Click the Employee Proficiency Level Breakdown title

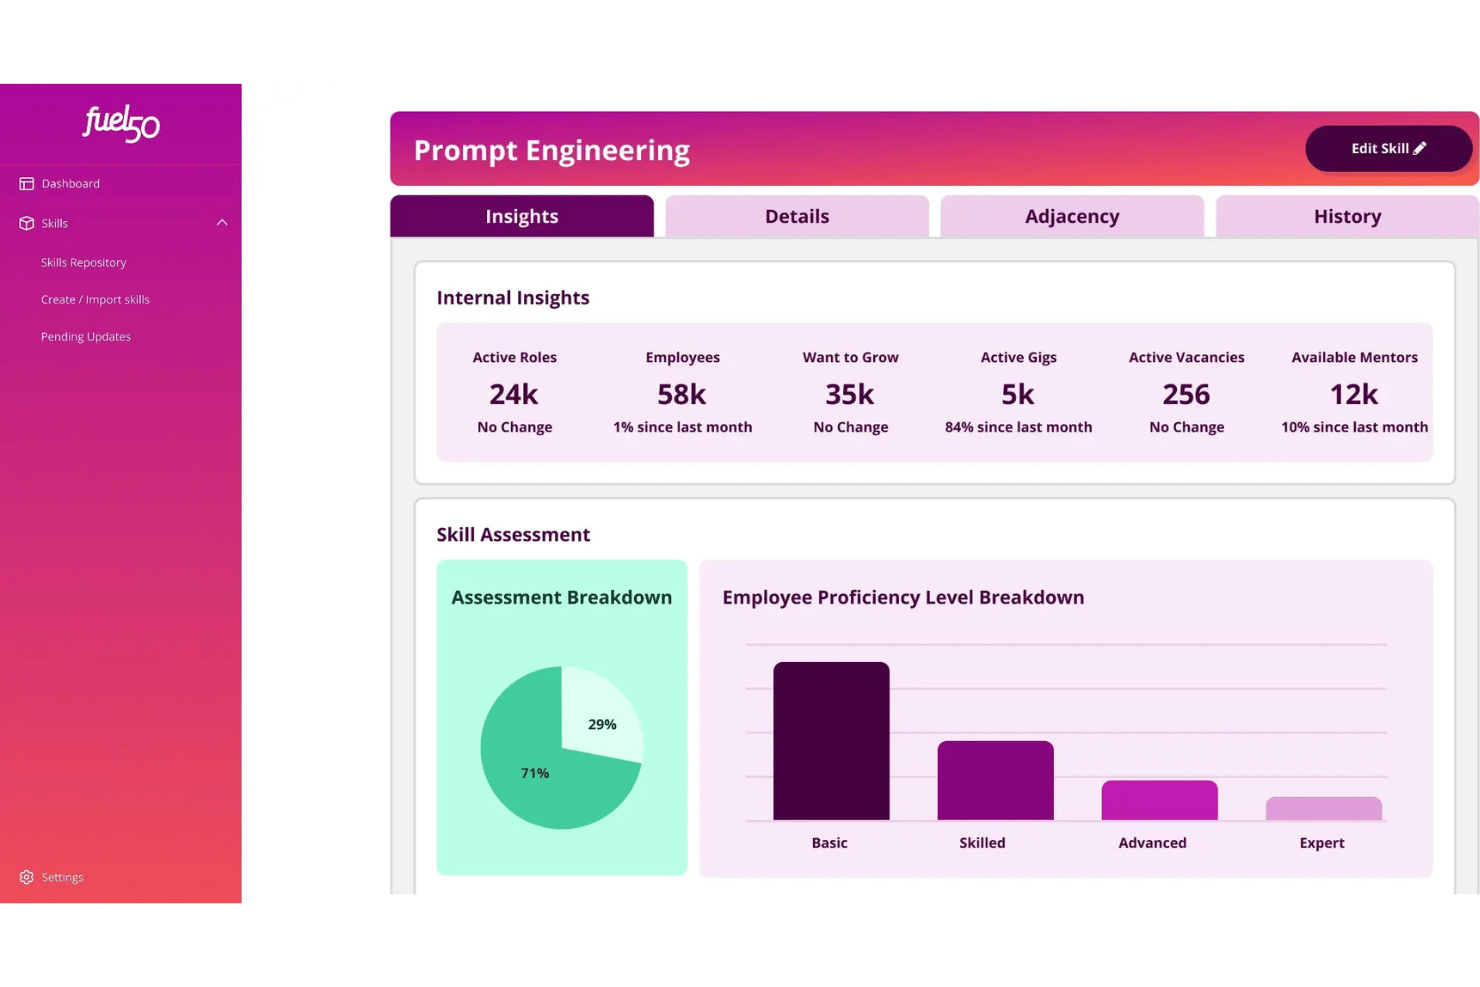(903, 597)
